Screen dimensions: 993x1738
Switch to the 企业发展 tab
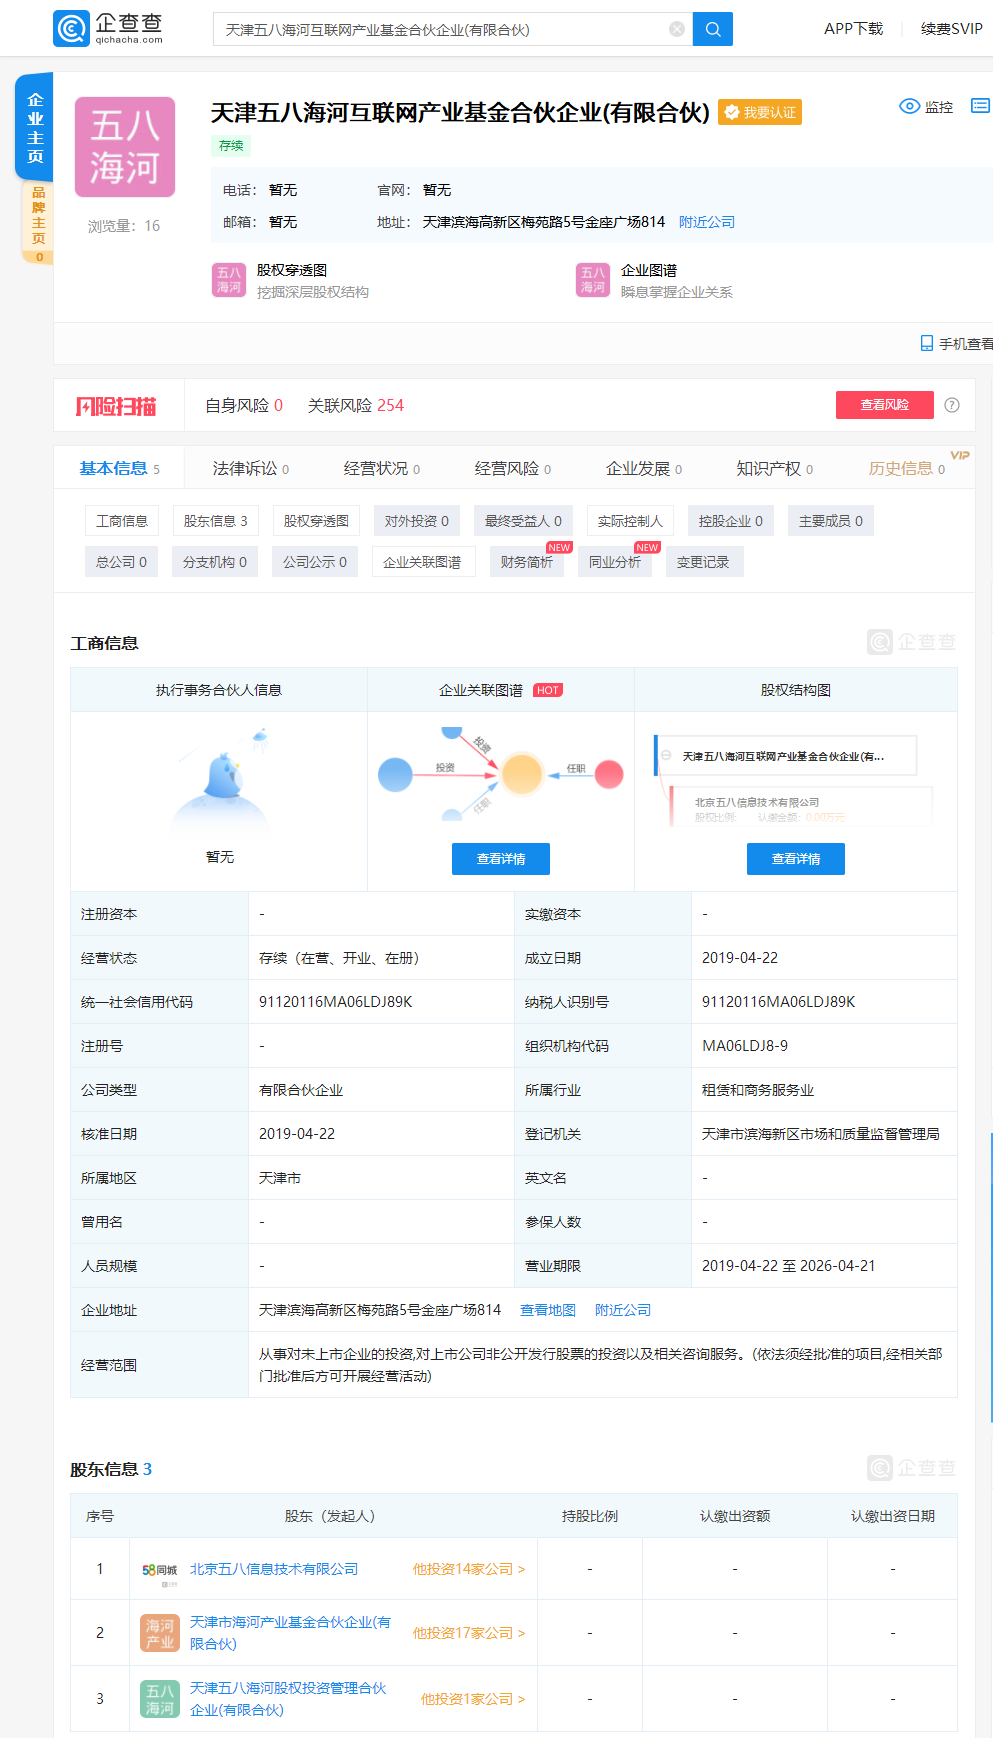[x=644, y=468]
